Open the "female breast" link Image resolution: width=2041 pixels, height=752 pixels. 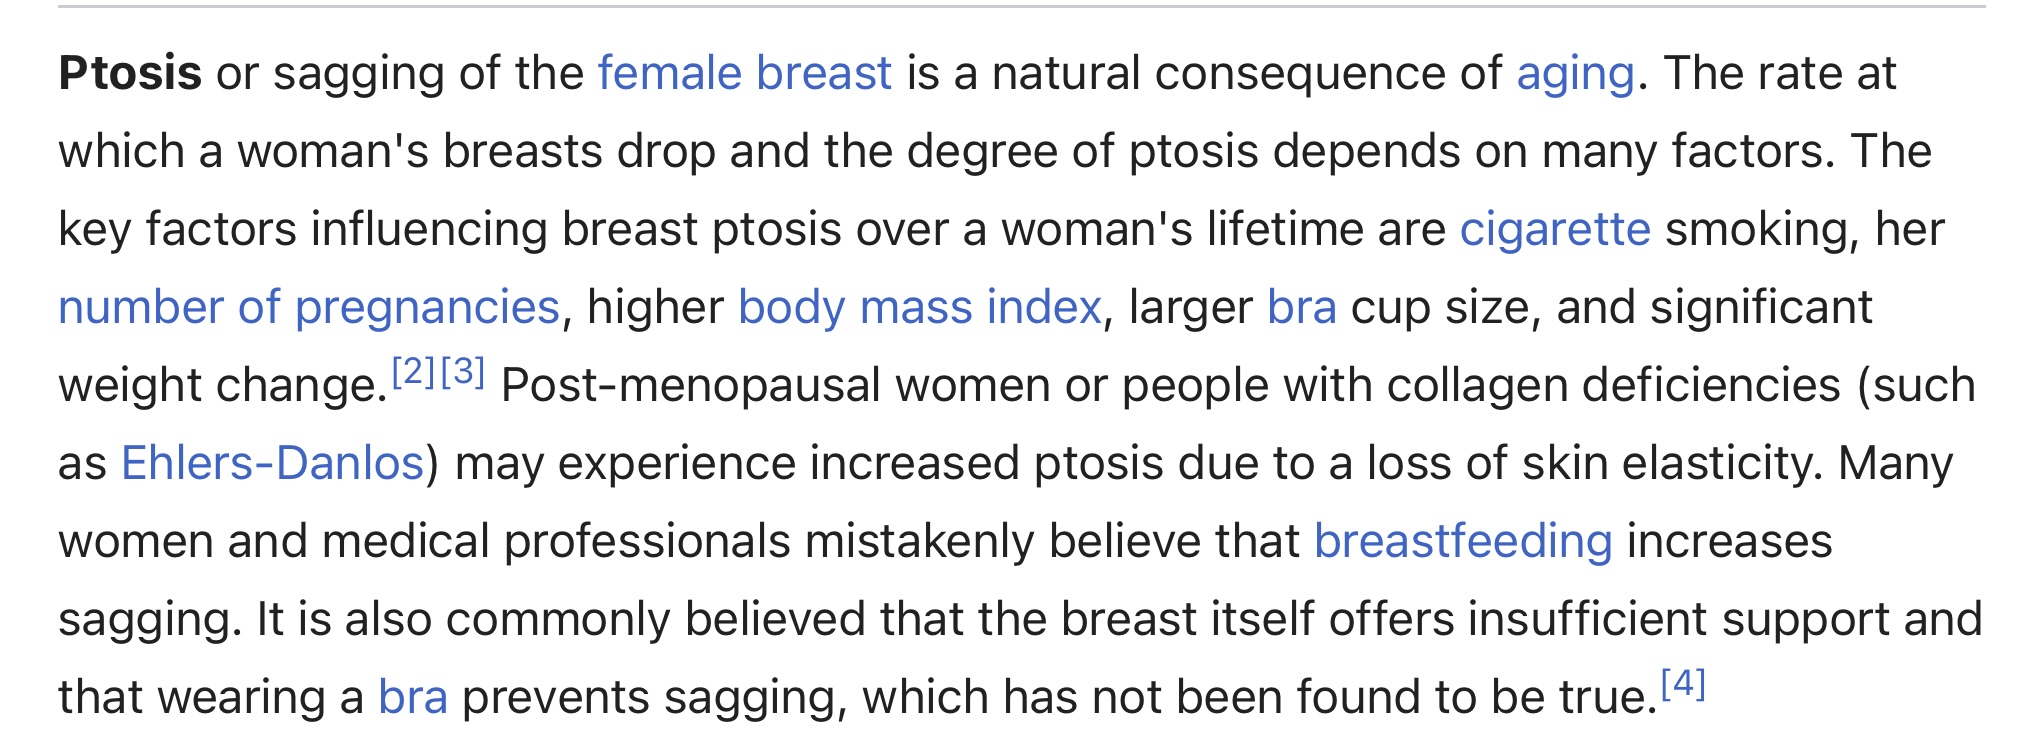[x=744, y=73]
